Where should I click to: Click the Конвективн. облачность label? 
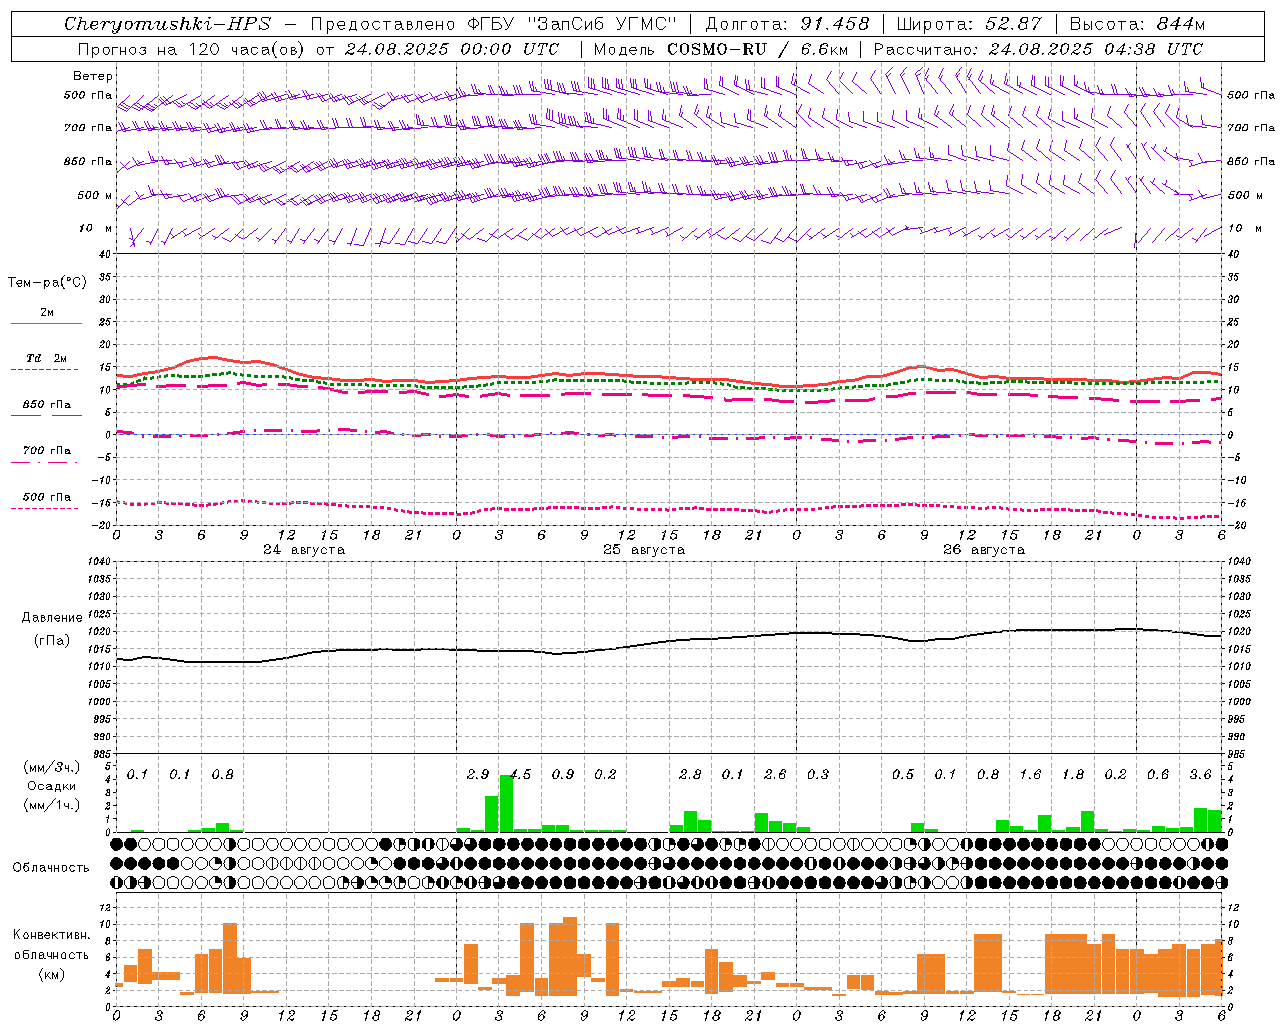[x=51, y=945]
